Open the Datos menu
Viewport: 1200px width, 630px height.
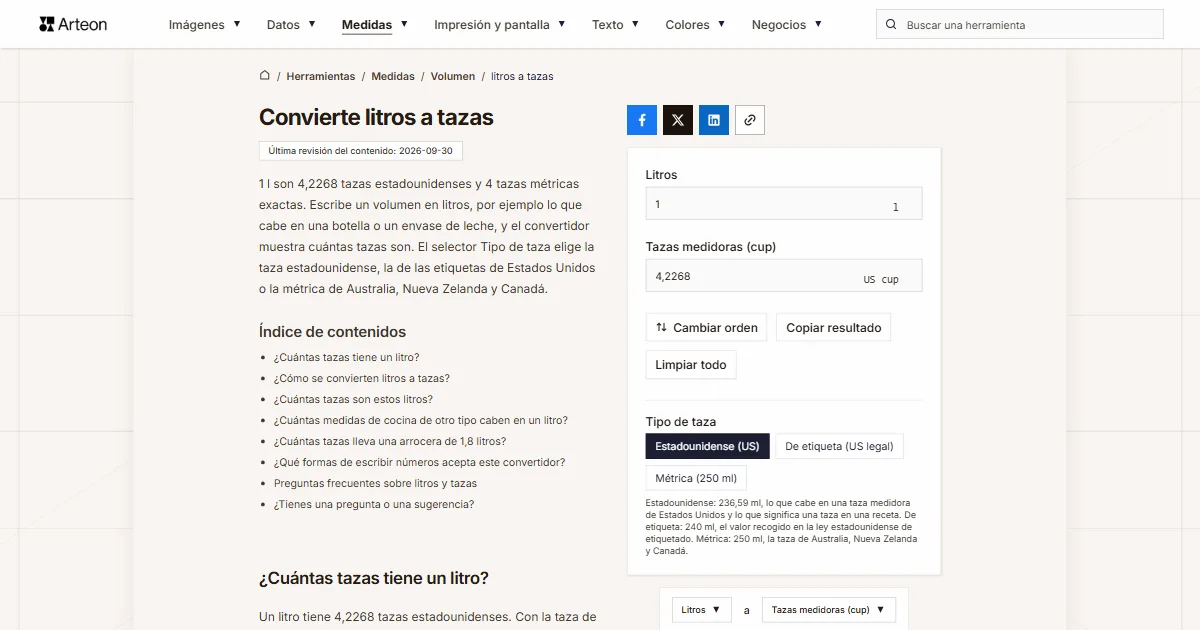click(x=291, y=25)
